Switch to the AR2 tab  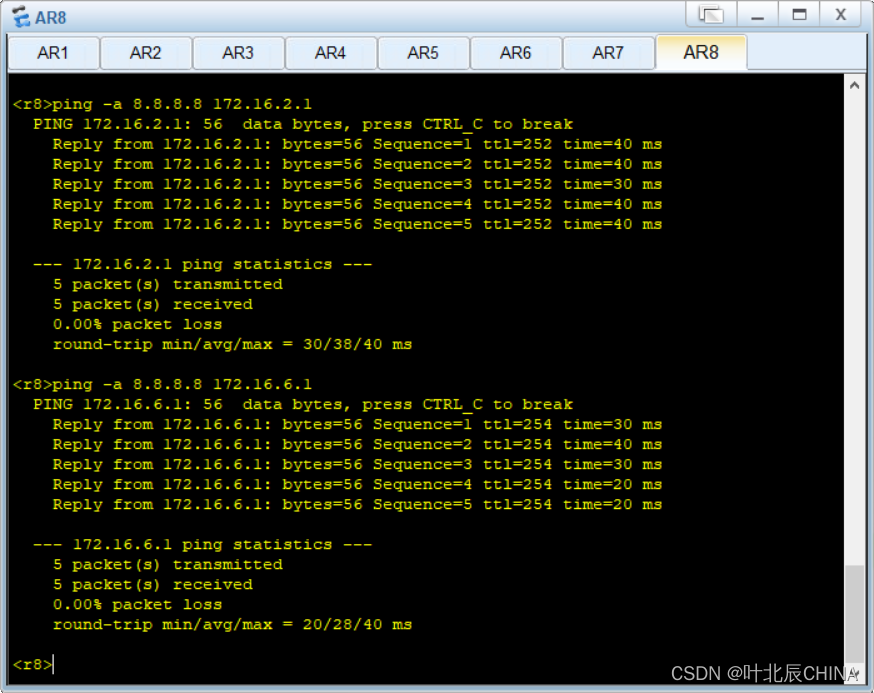tap(145, 53)
